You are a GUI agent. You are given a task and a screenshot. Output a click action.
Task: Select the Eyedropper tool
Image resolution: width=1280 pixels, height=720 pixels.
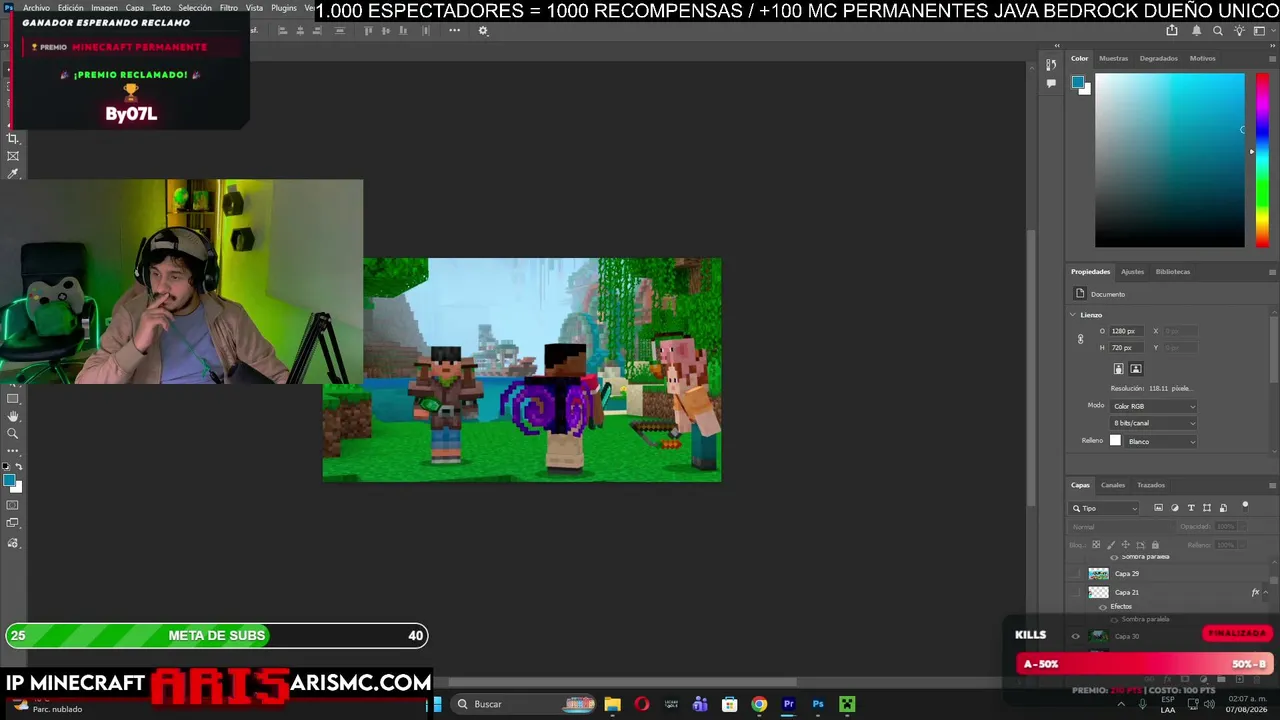[13, 174]
